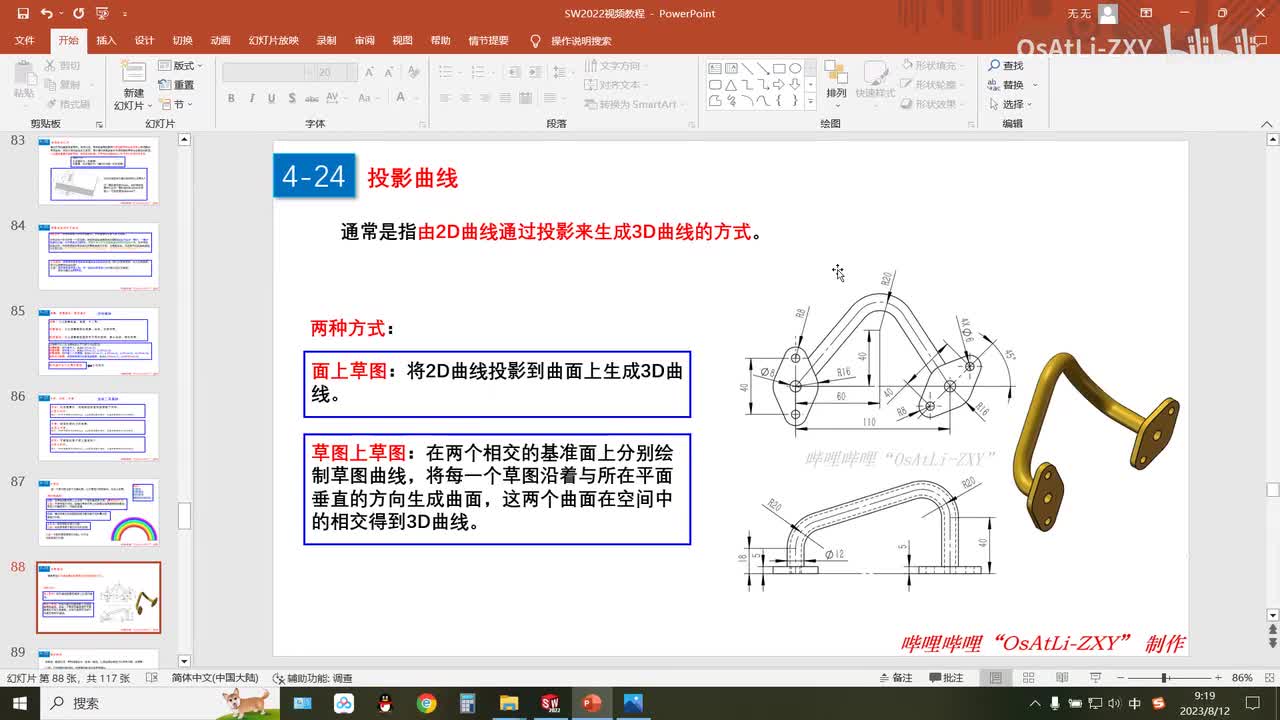Switch to Normal view icon in the status bar
This screenshot has width=1280, height=720.
tap(996, 678)
